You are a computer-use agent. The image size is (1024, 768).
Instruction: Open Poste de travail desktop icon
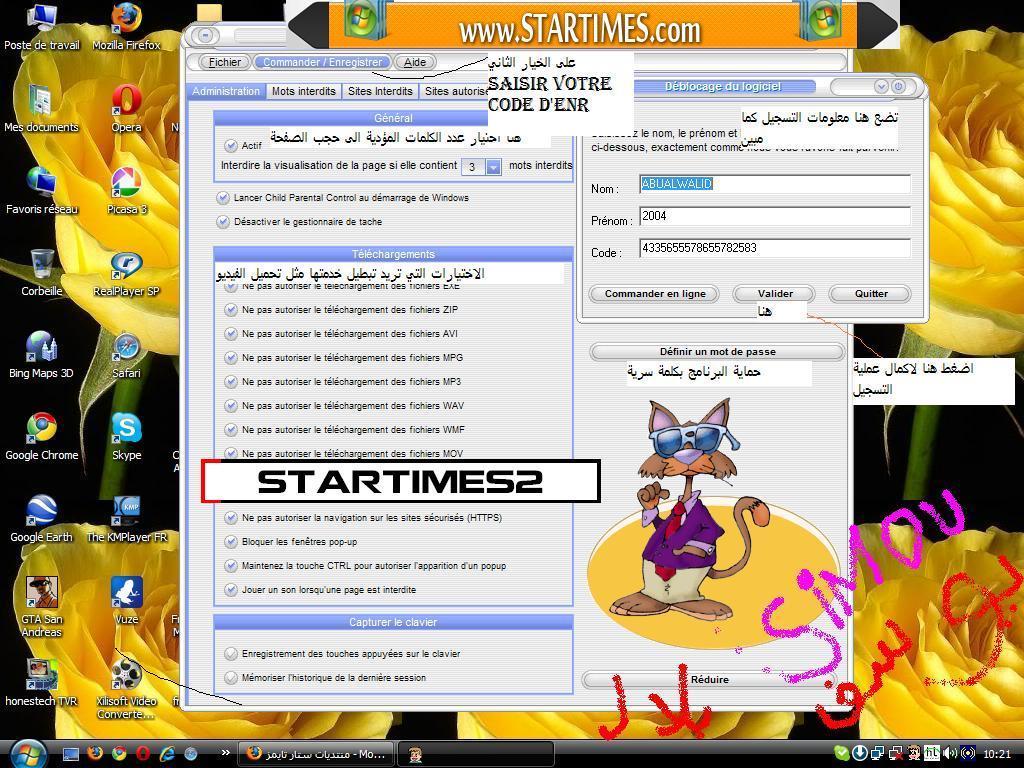click(x=41, y=26)
